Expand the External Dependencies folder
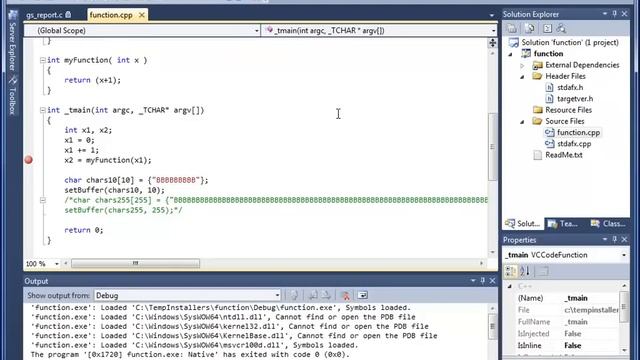 522,65
